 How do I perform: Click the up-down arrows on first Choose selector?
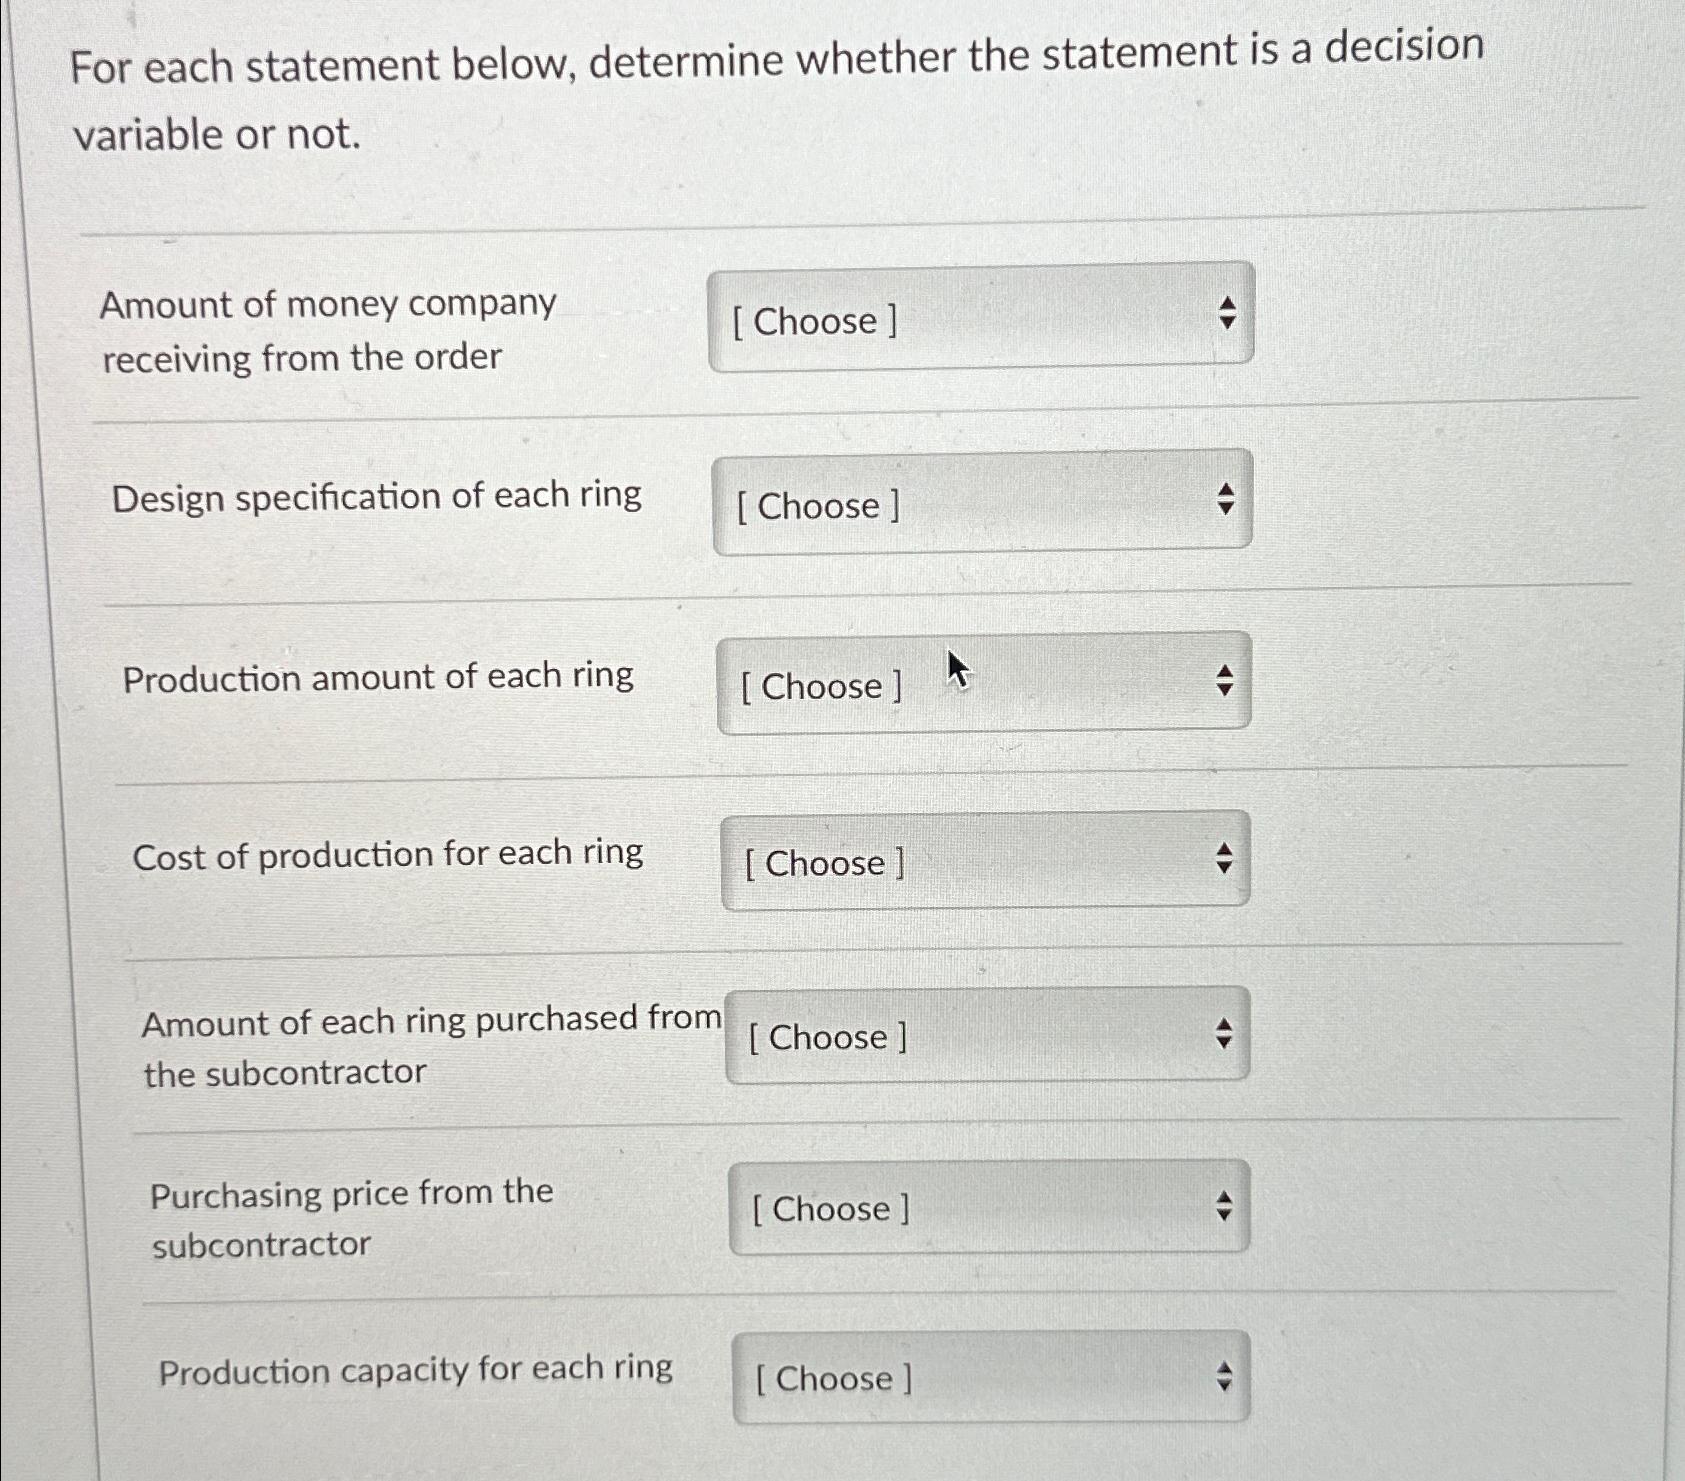[x=1230, y=310]
